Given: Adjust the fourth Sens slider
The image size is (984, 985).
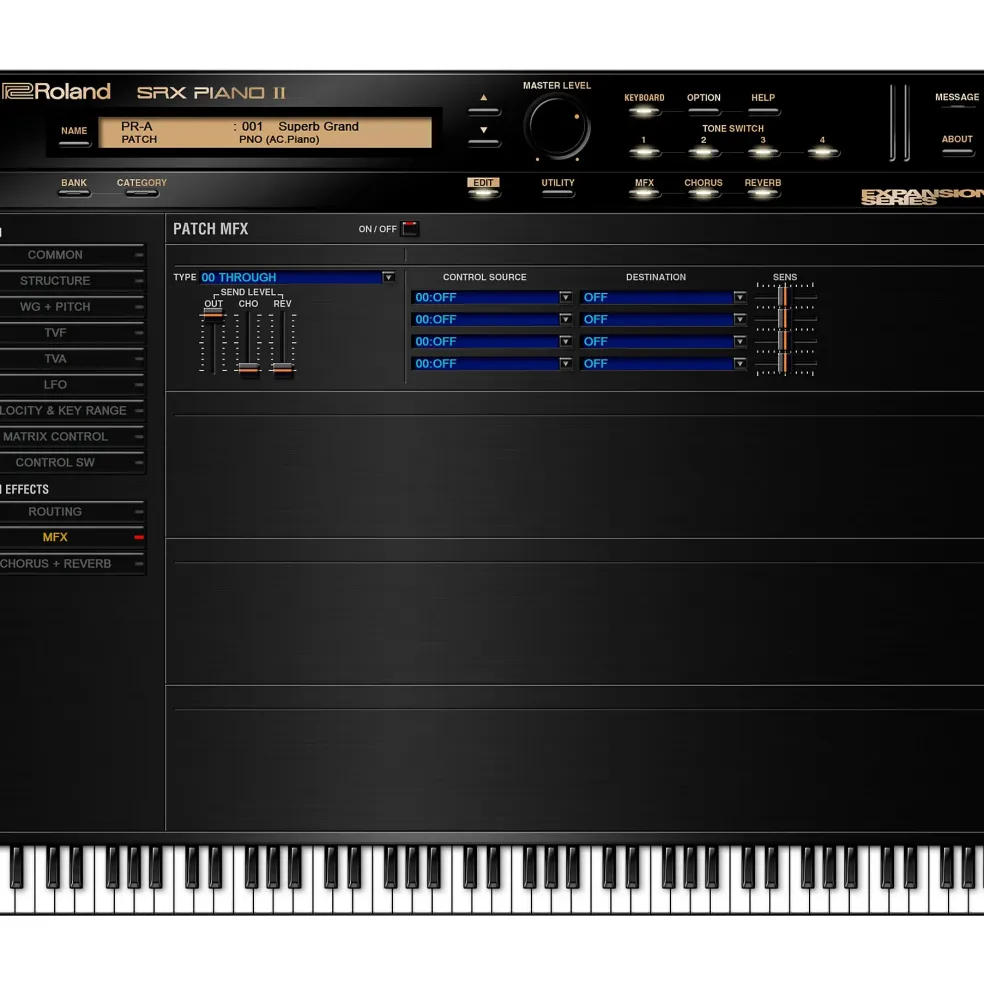Looking at the screenshot, I should 783,363.
